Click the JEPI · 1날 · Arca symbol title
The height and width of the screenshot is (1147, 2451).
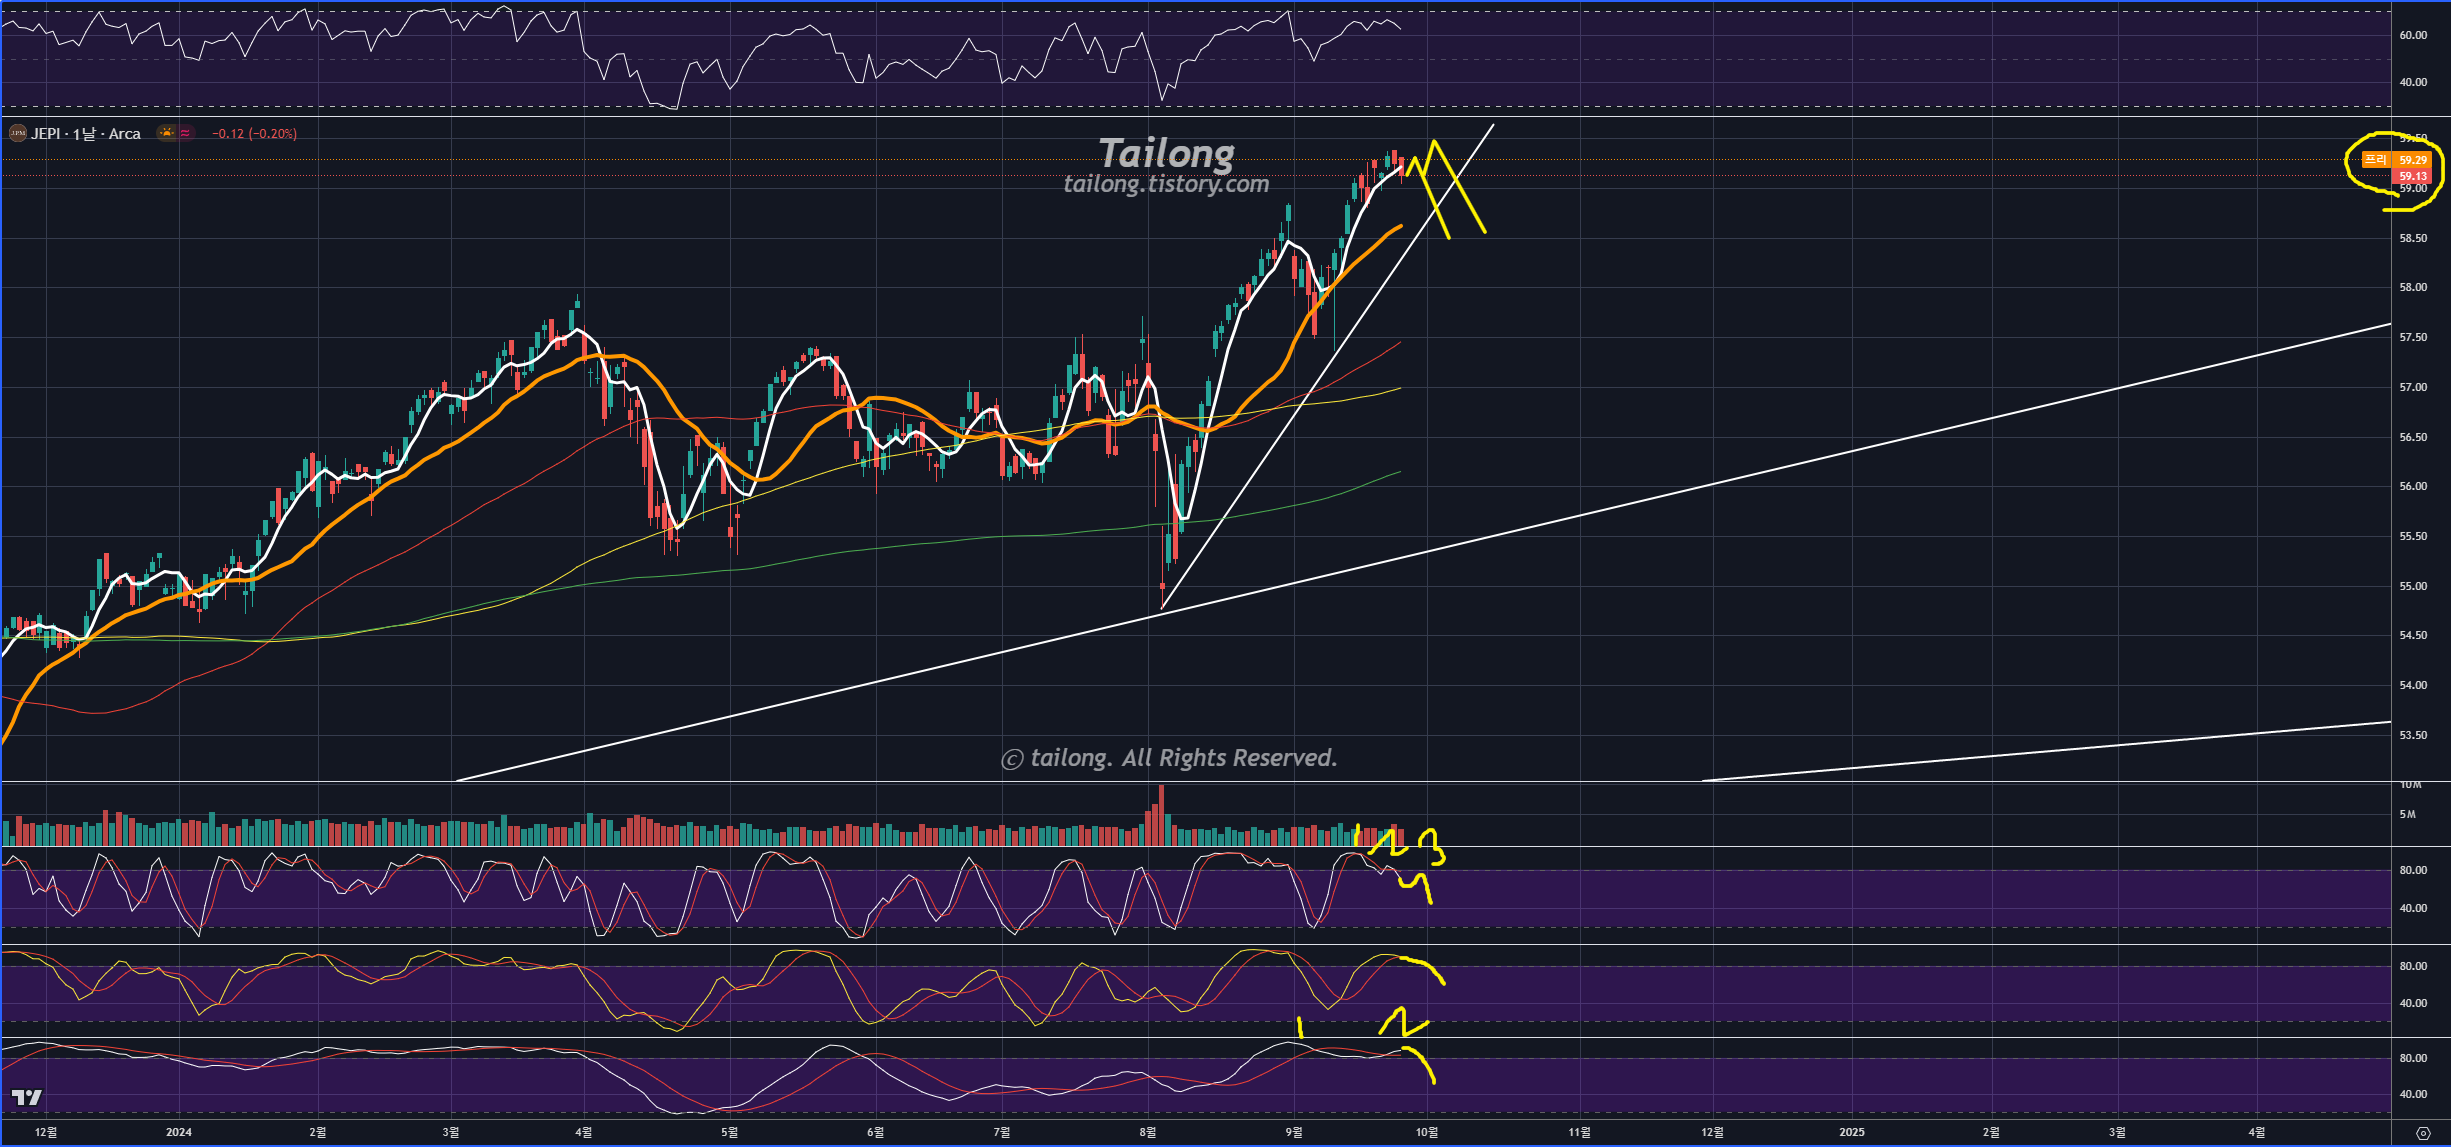[86, 134]
